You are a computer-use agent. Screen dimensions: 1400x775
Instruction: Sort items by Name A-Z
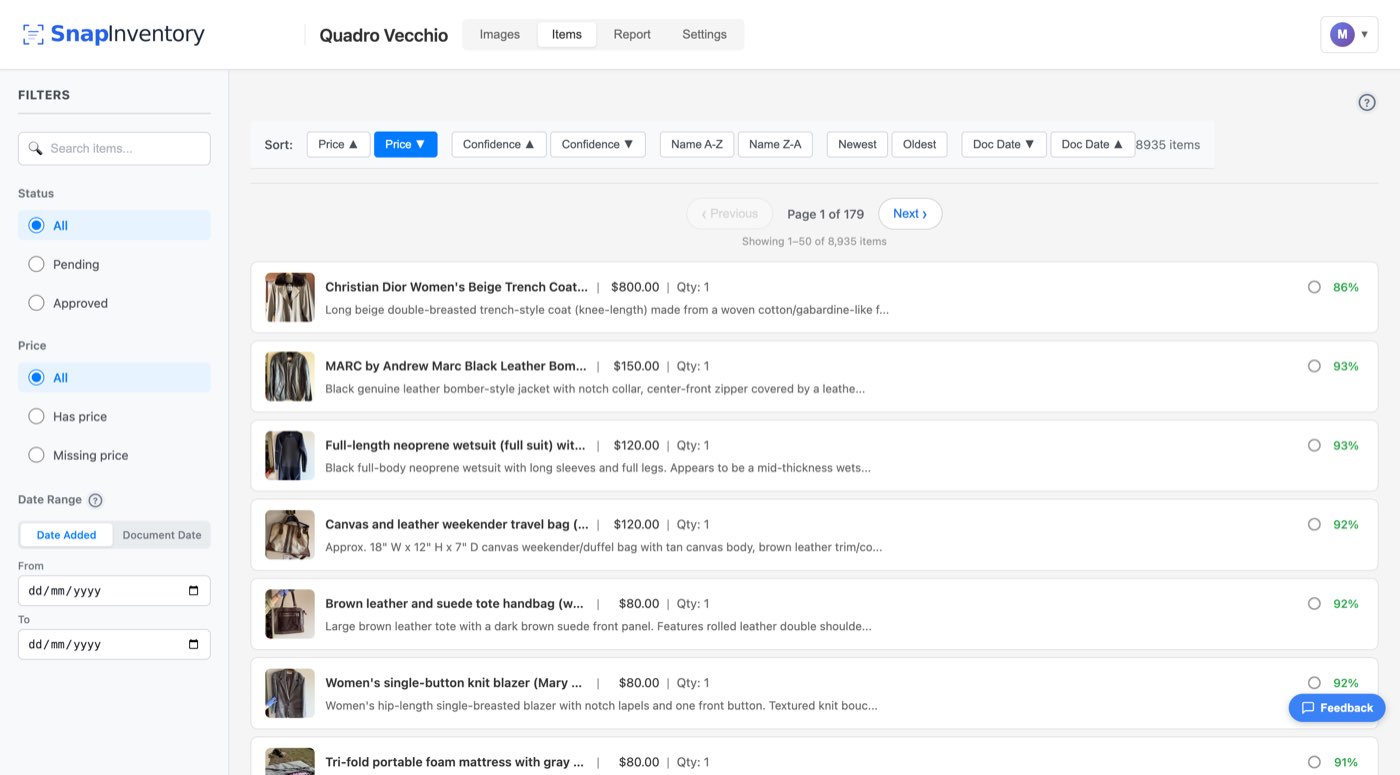pyautogui.click(x=697, y=144)
